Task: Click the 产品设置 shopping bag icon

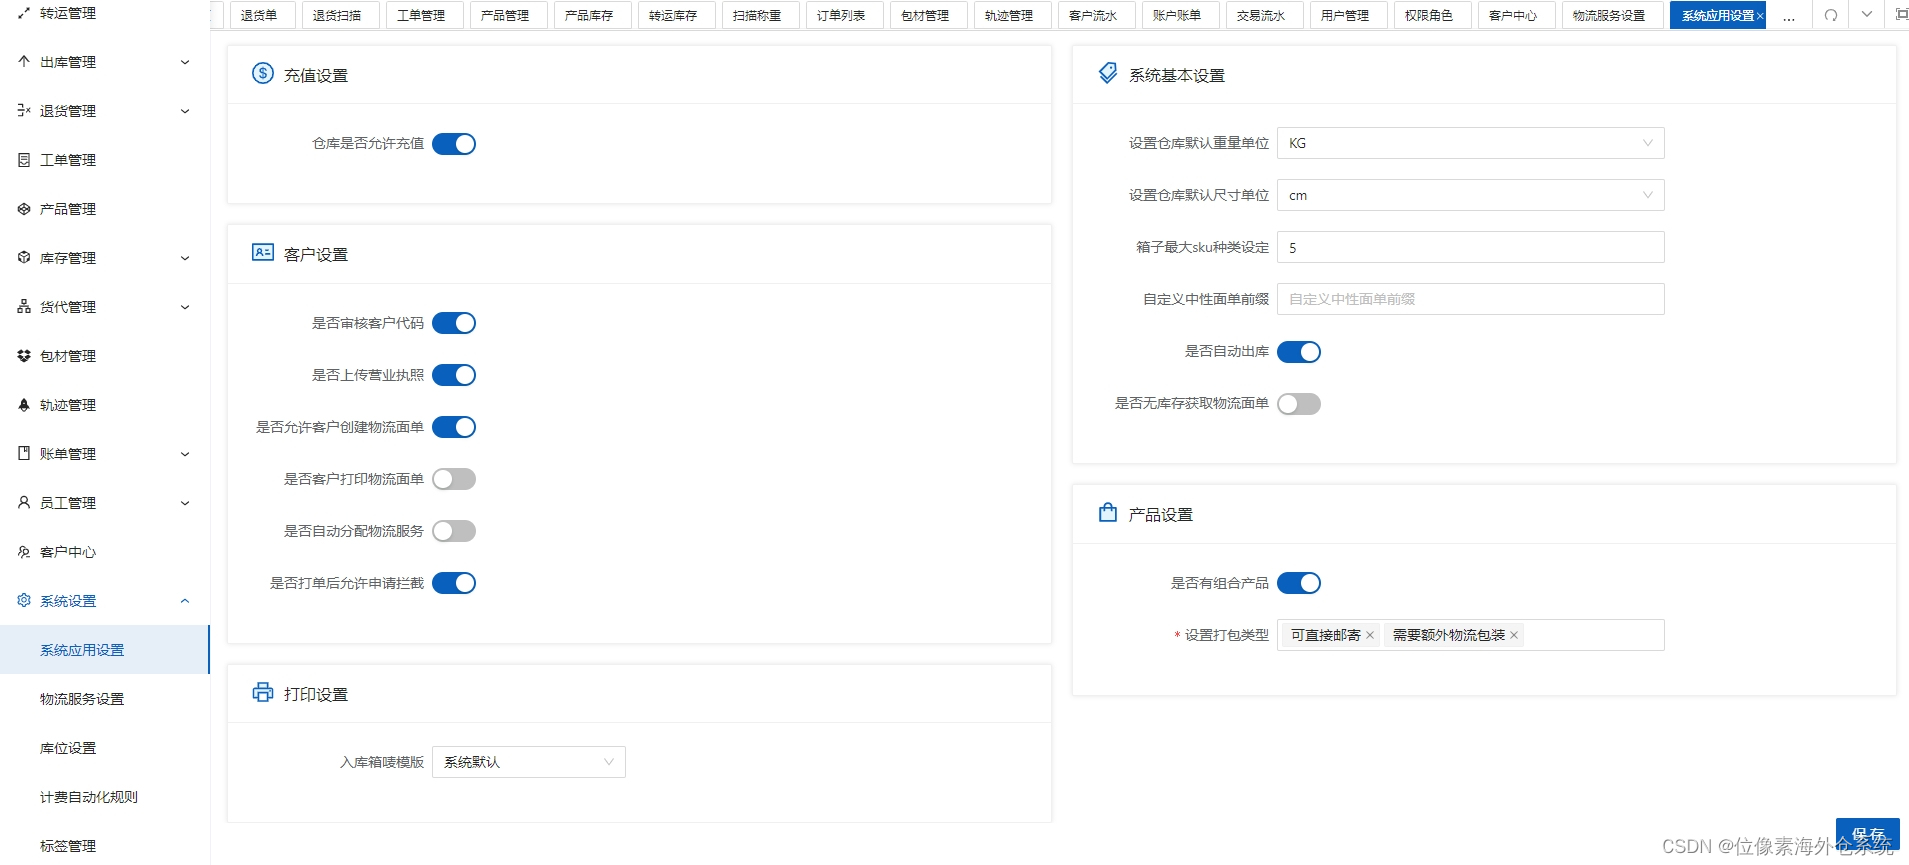Action: click(x=1108, y=512)
